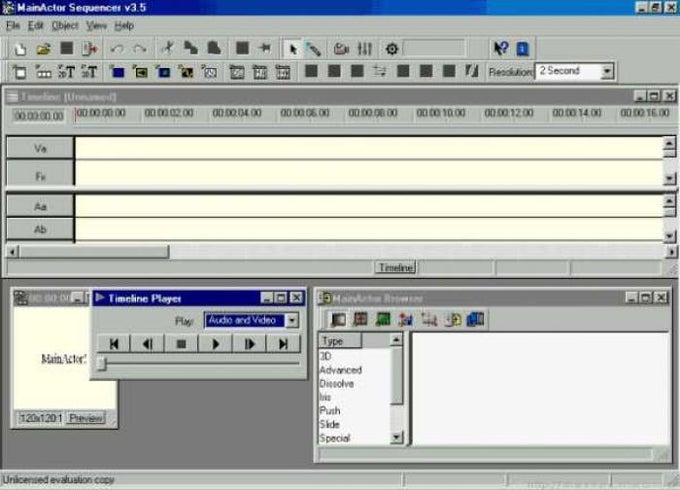Click the second 3D text T icon
Image resolution: width=680 pixels, height=490 pixels.
[x=89, y=72]
